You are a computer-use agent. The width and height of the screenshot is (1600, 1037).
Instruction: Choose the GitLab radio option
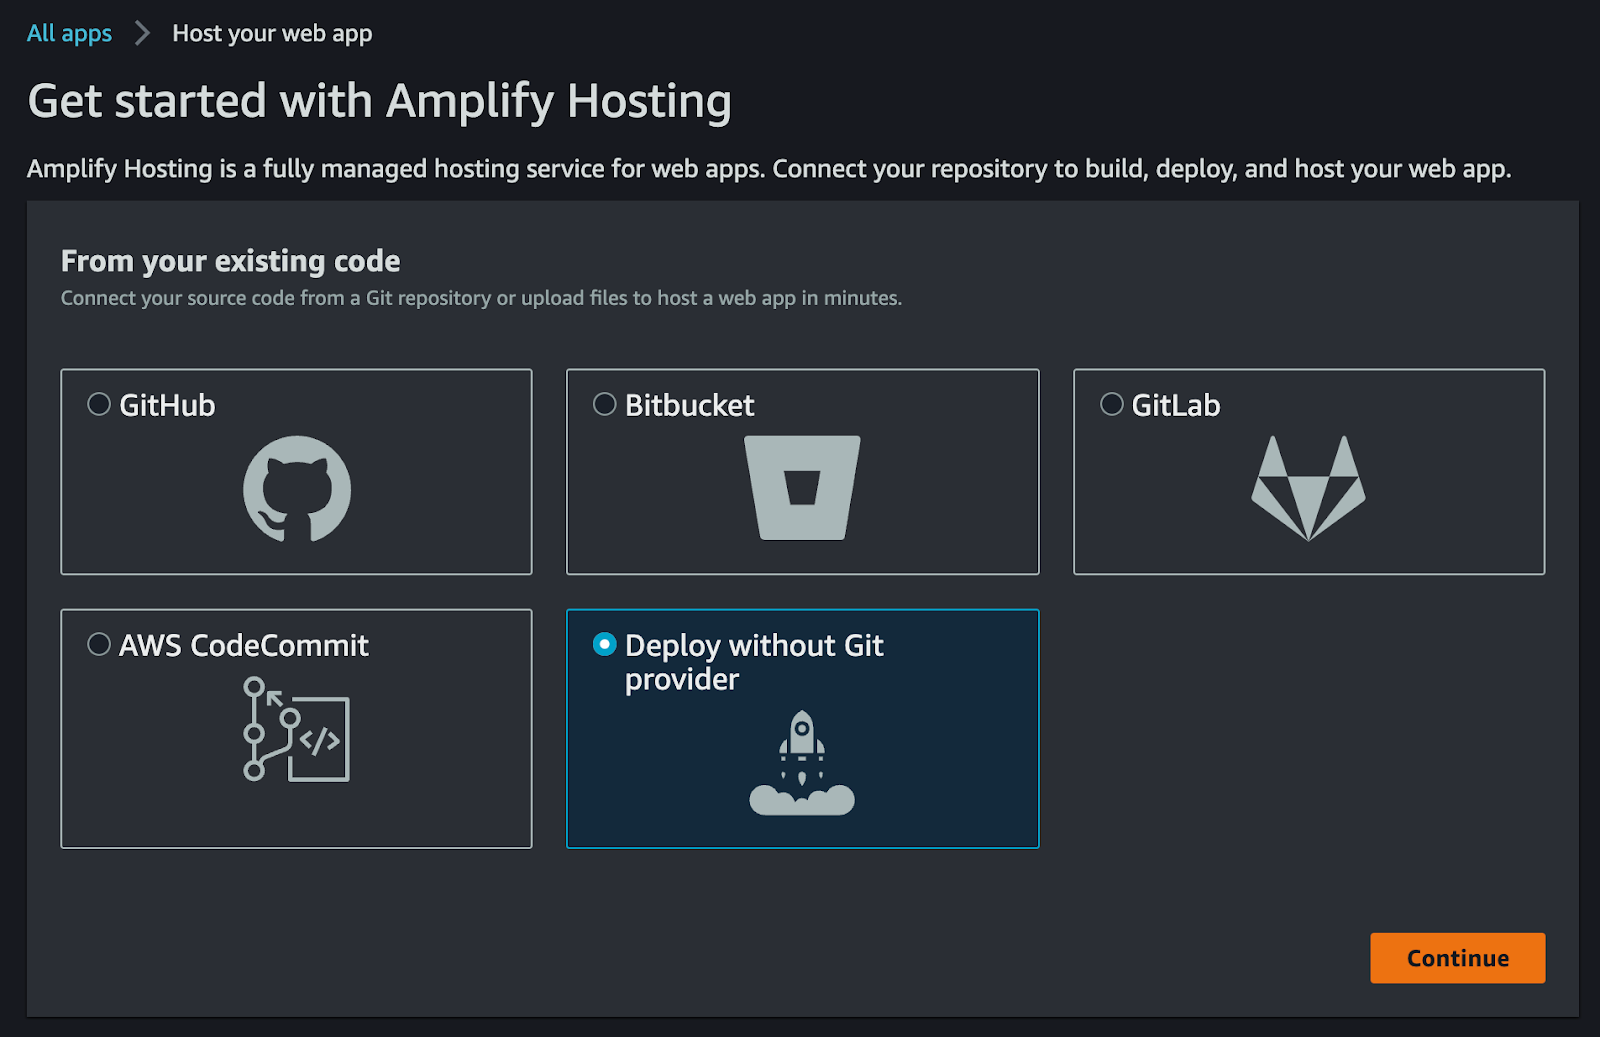(x=1112, y=404)
